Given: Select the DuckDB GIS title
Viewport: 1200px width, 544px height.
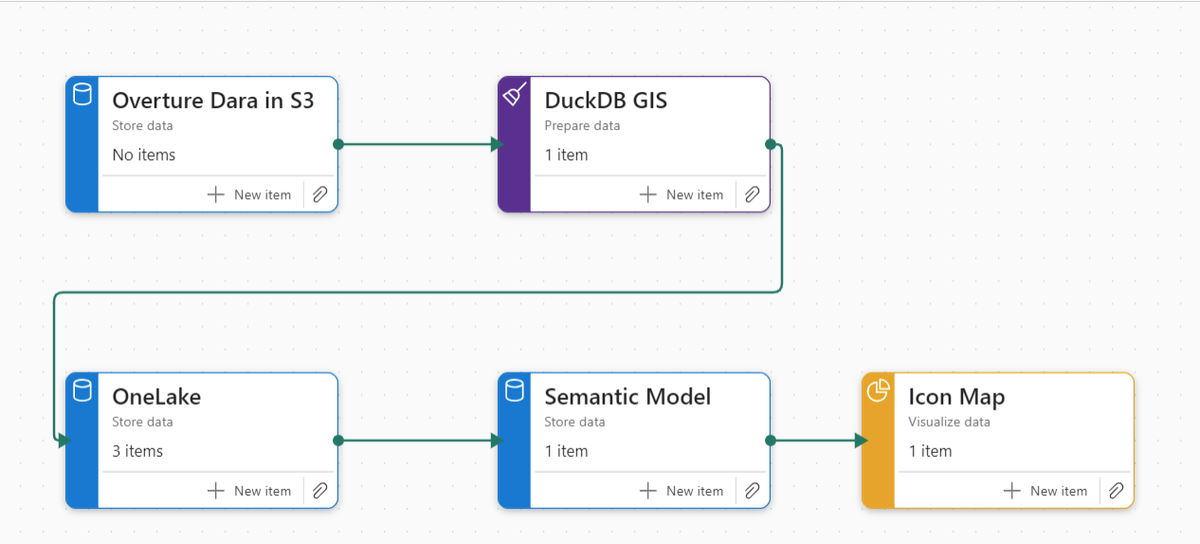Looking at the screenshot, I should click(x=606, y=100).
